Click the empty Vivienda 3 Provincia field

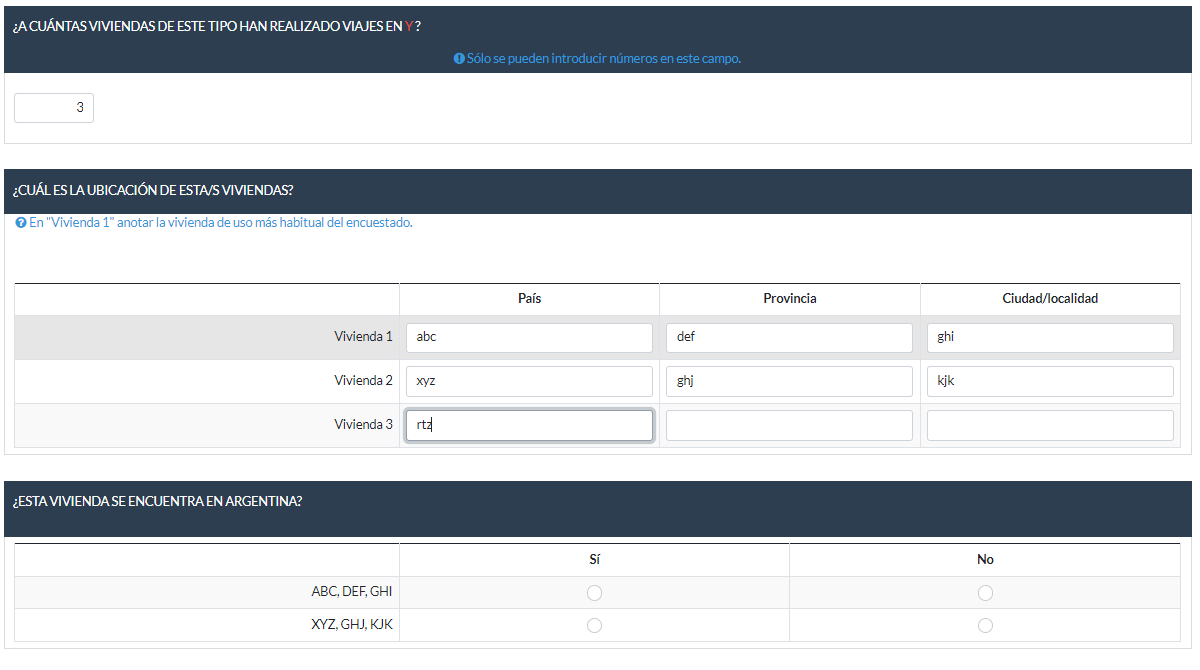789,425
